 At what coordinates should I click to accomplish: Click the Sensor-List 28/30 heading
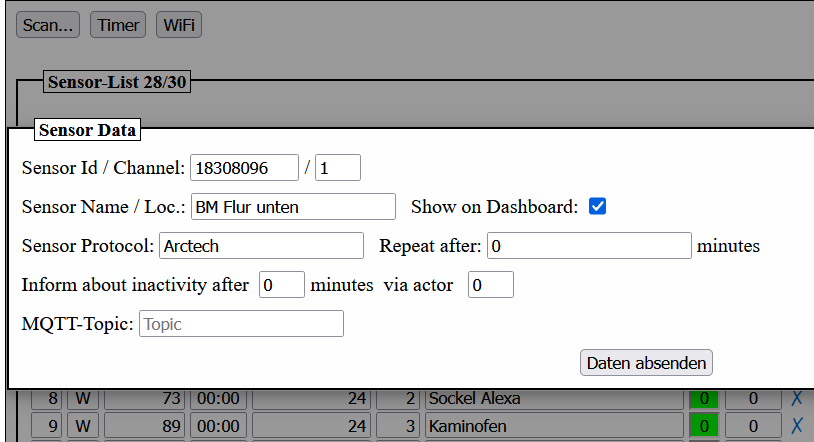point(117,82)
